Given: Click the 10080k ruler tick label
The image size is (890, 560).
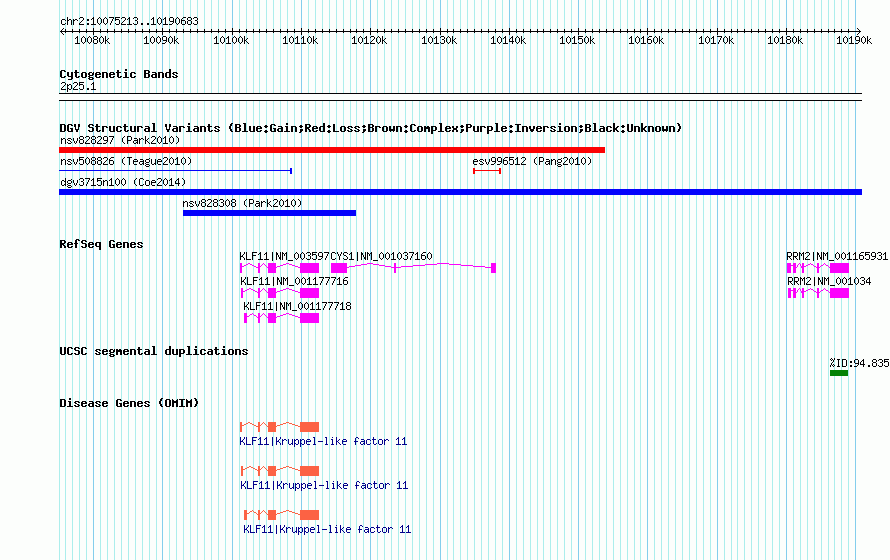Looking at the screenshot, I should 92,40.
